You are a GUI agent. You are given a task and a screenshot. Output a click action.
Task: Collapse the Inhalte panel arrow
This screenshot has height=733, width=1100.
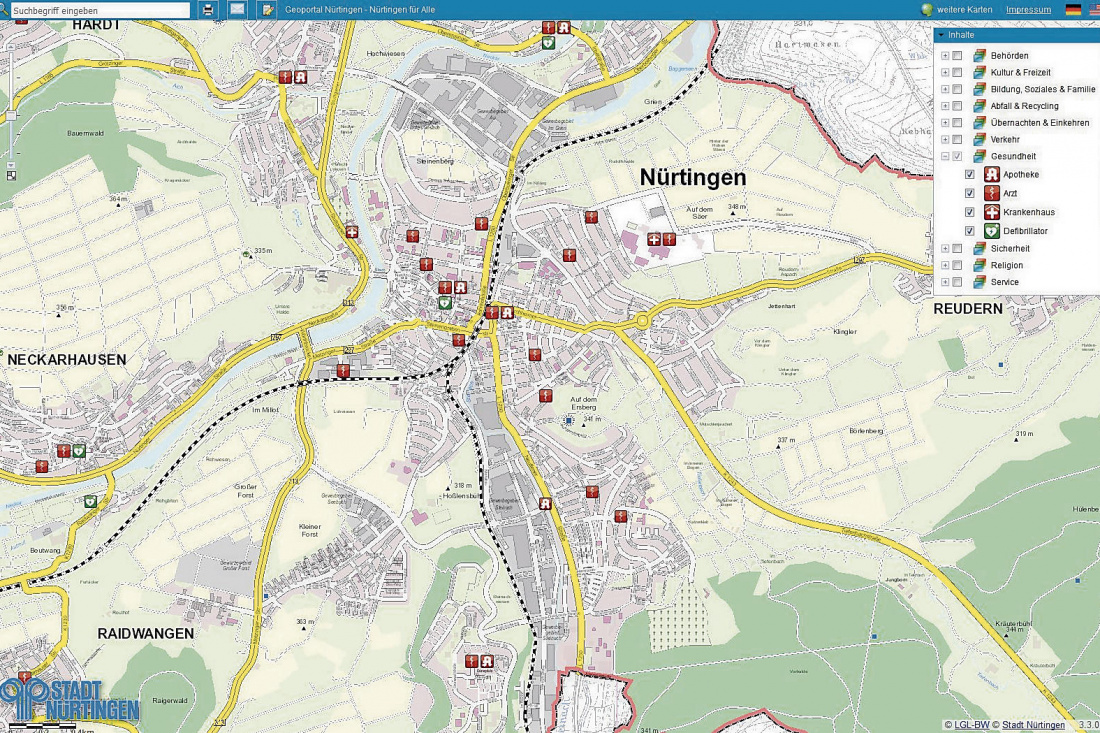tap(940, 35)
